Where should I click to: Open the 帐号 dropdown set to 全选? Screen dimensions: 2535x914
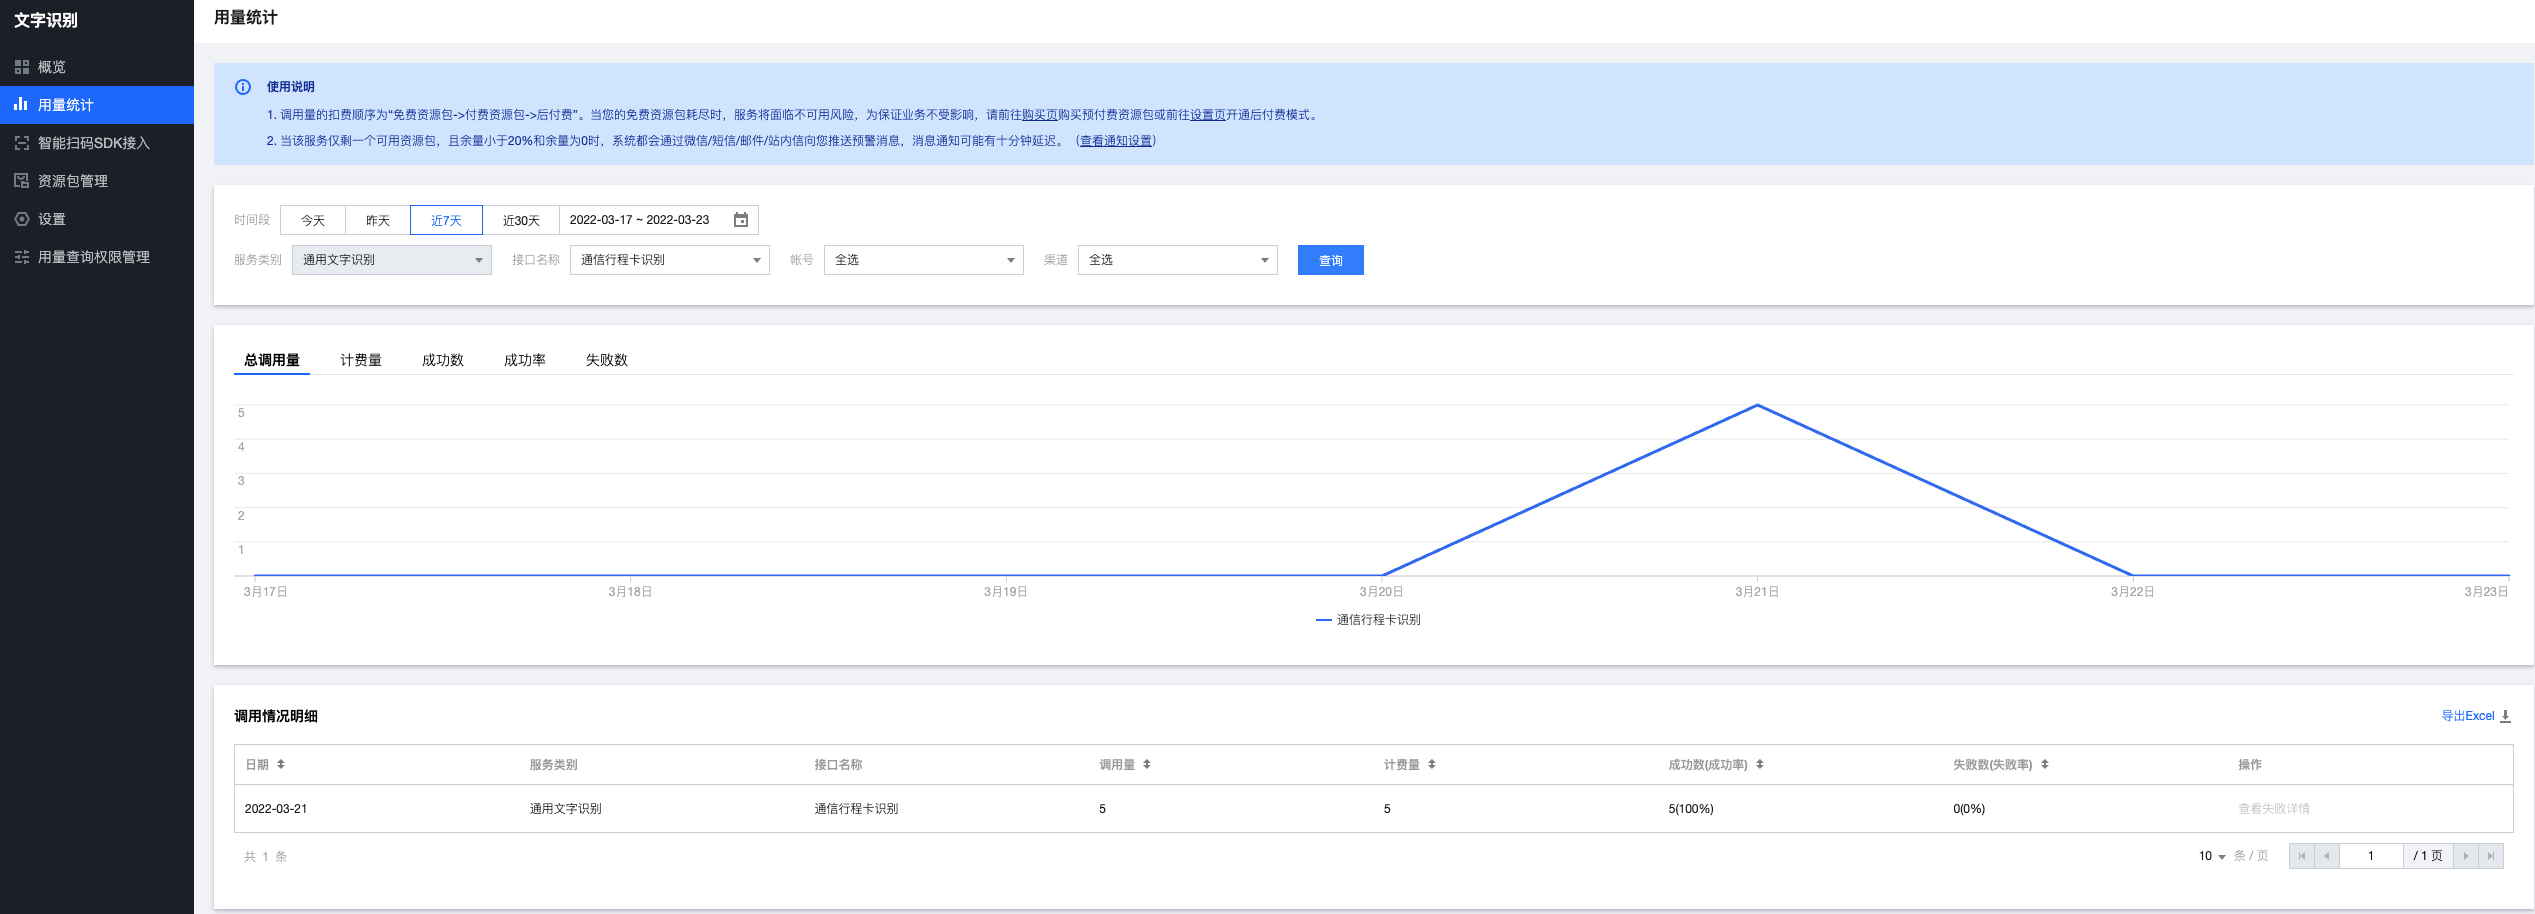click(x=923, y=260)
